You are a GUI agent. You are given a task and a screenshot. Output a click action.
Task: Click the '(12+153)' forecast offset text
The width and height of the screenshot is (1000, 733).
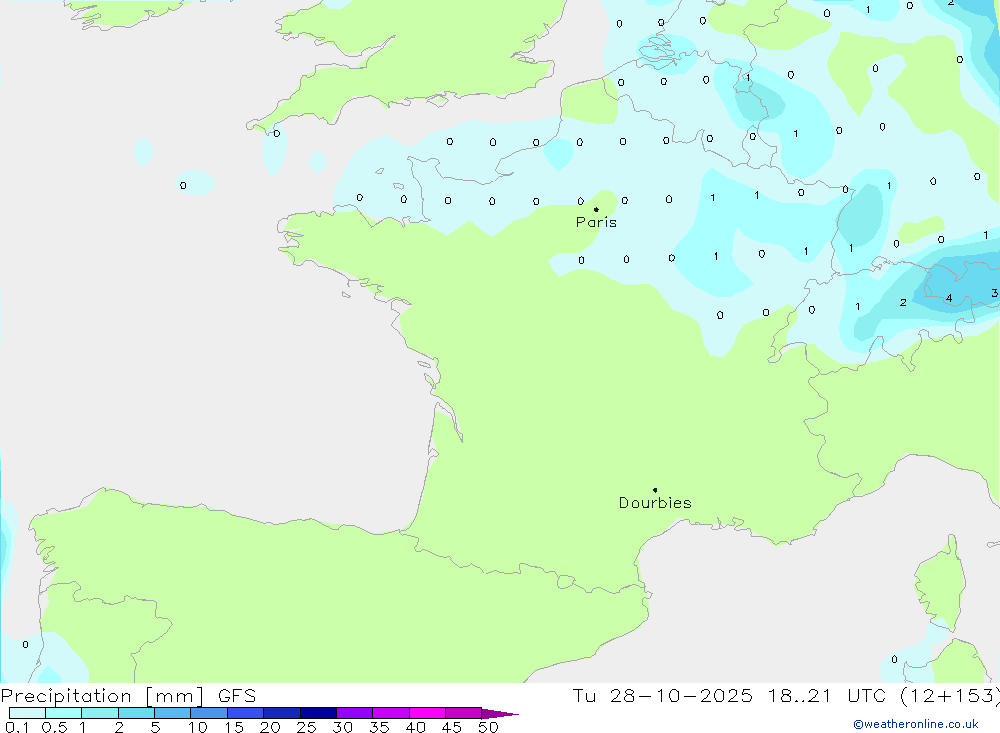[x=950, y=696]
